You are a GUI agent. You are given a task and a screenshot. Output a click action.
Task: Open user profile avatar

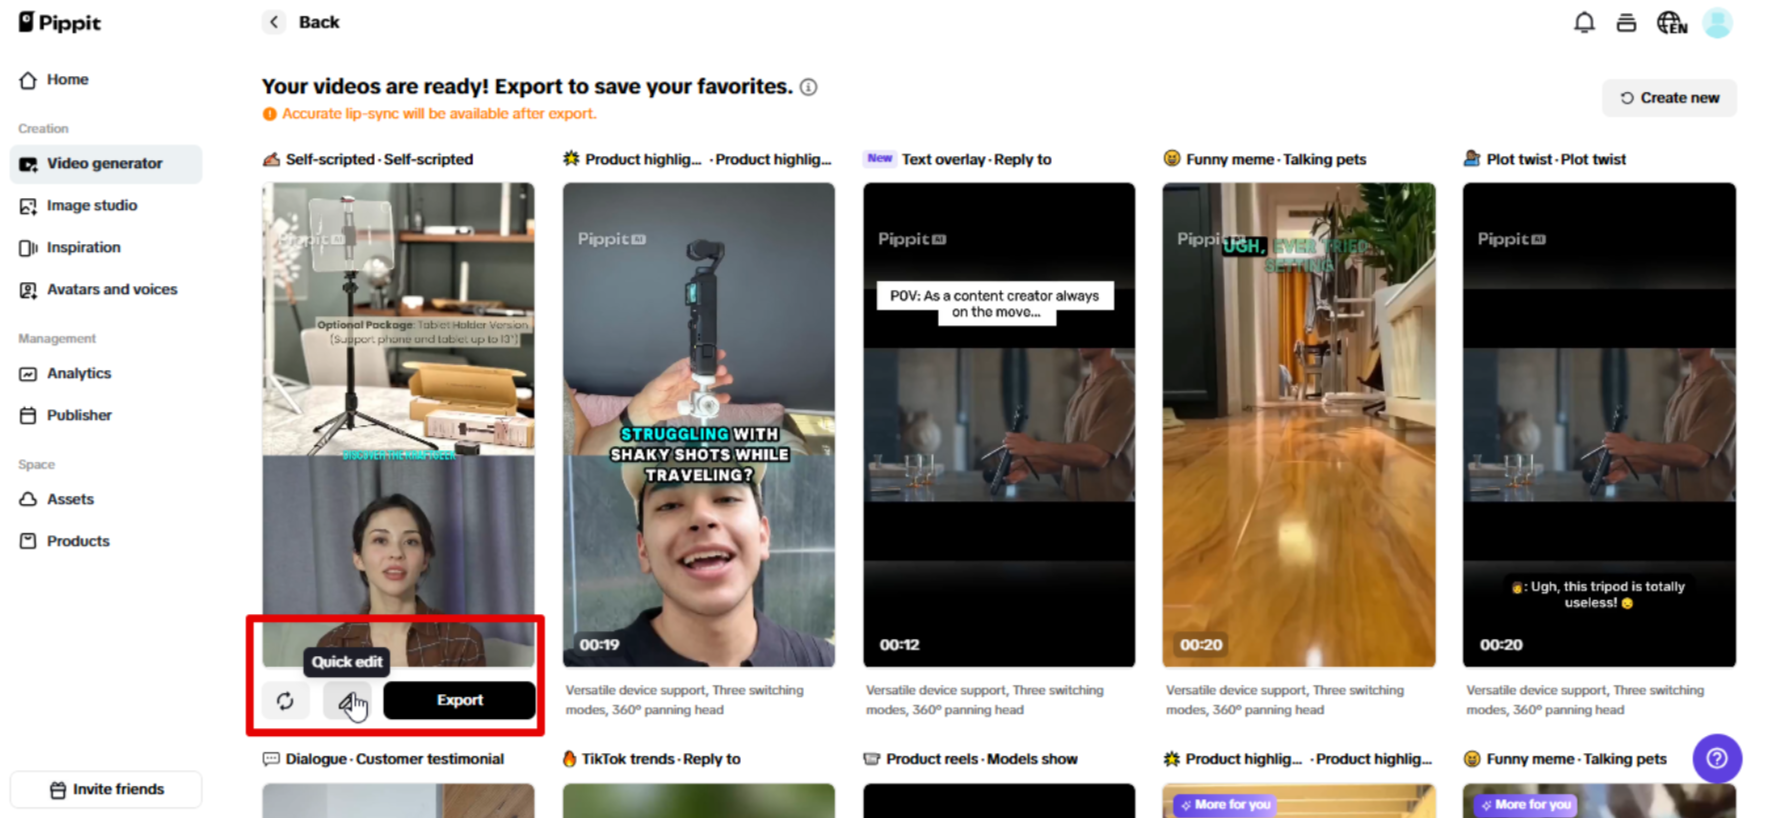point(1718,22)
